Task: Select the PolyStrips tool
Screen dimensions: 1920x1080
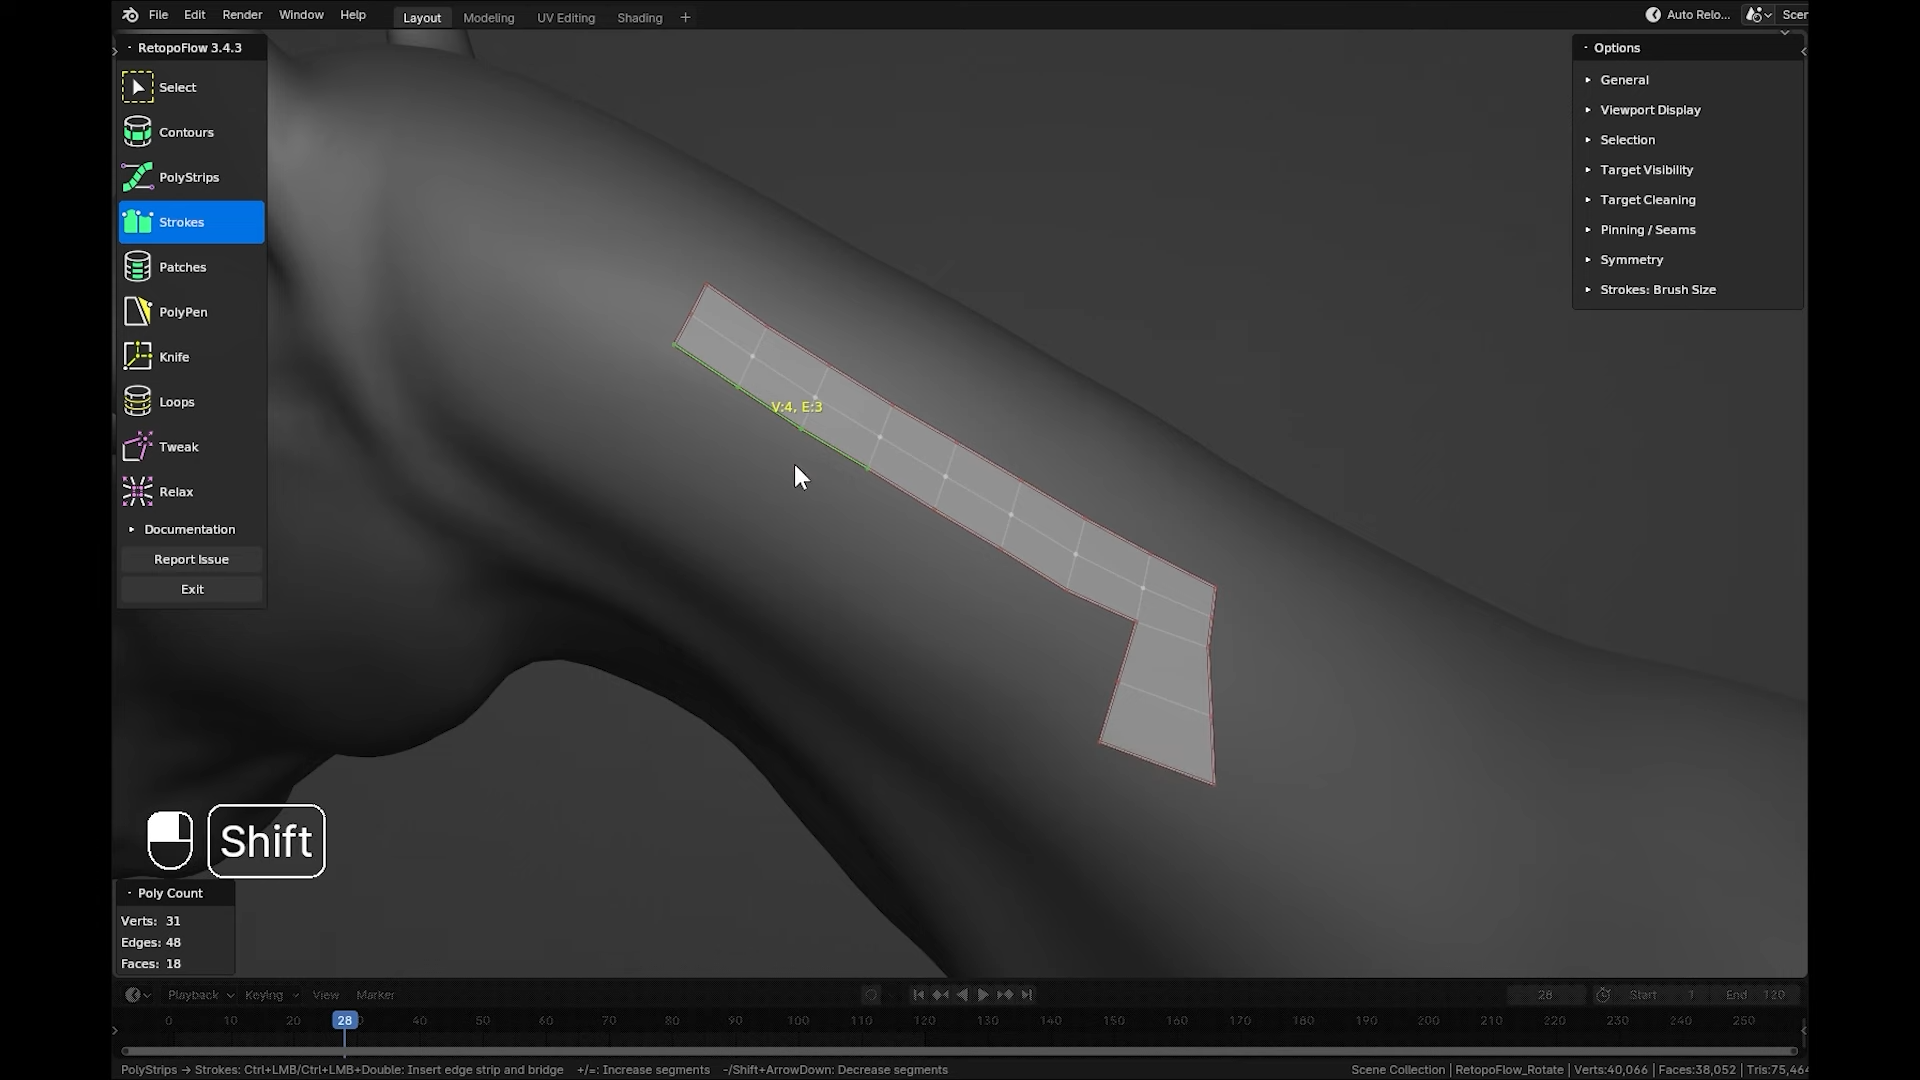Action: coord(190,177)
